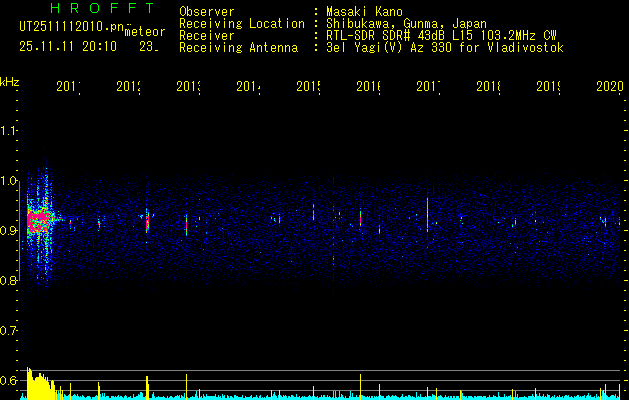The image size is (629, 400).
Task: Click the date stamp '25.11.11 20:10'
Action: (x=68, y=47)
